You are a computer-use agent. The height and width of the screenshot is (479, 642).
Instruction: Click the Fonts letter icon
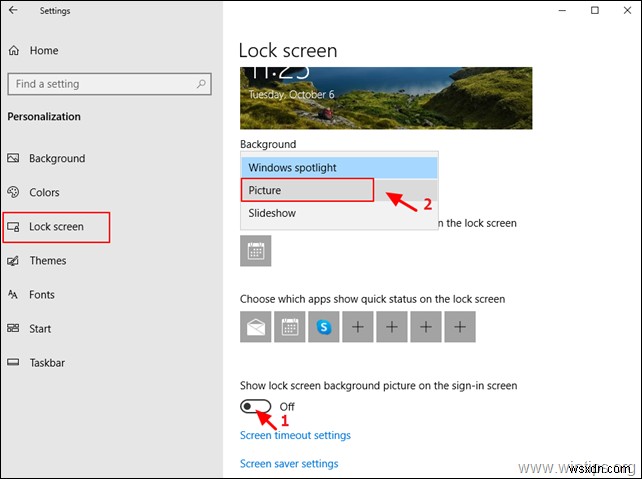[x=13, y=294]
